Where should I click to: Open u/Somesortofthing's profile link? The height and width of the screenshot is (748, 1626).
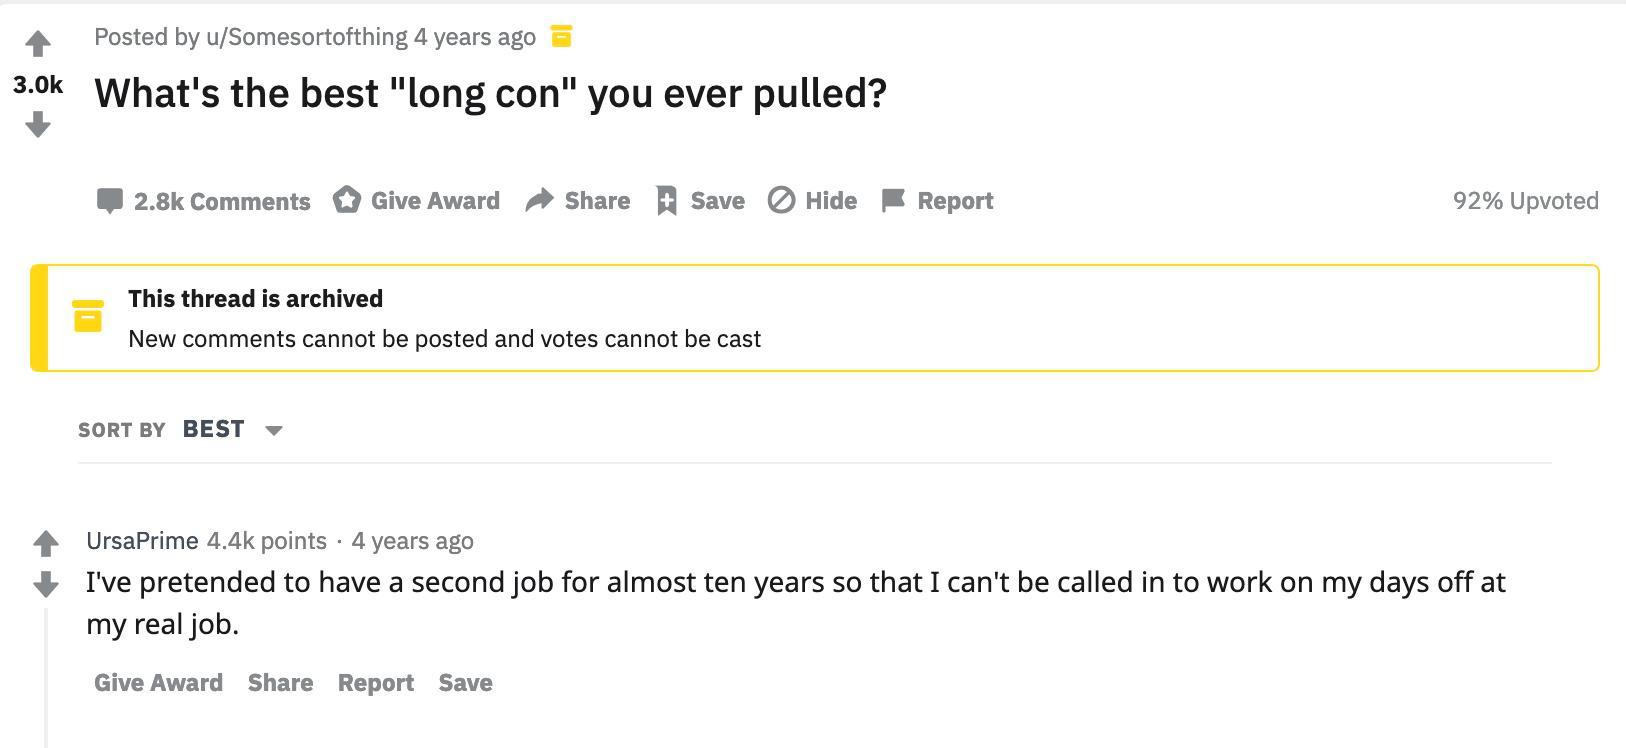click(x=306, y=37)
